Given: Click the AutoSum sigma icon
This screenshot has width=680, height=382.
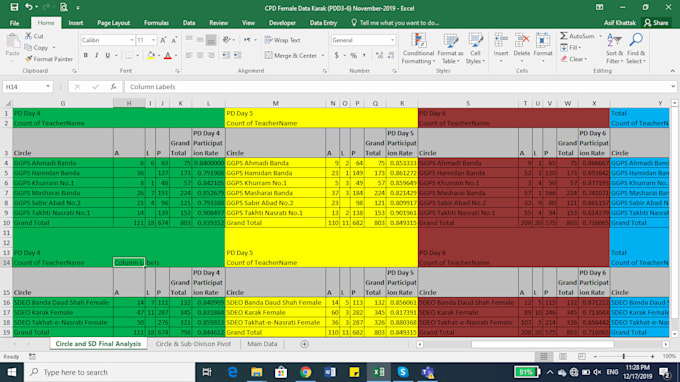Looking at the screenshot, I should (x=564, y=36).
